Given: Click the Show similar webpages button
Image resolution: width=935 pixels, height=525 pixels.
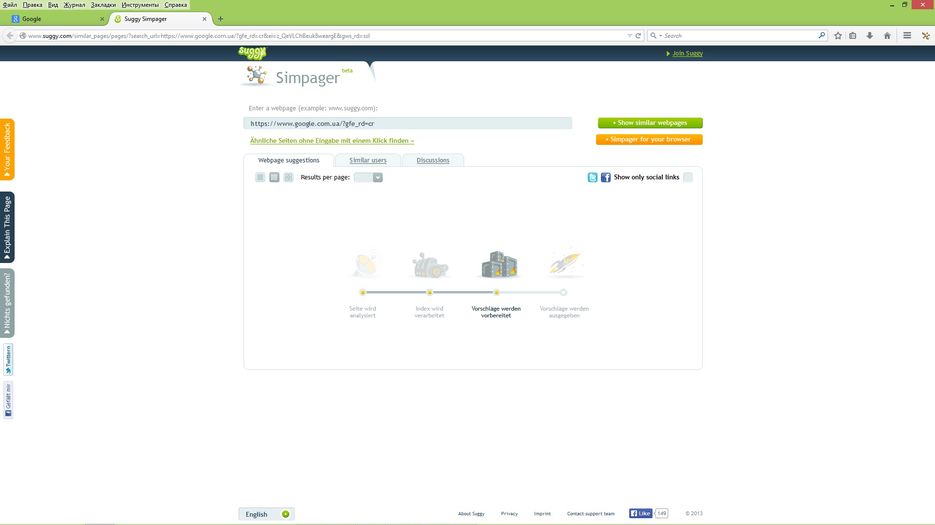Looking at the screenshot, I should (650, 123).
